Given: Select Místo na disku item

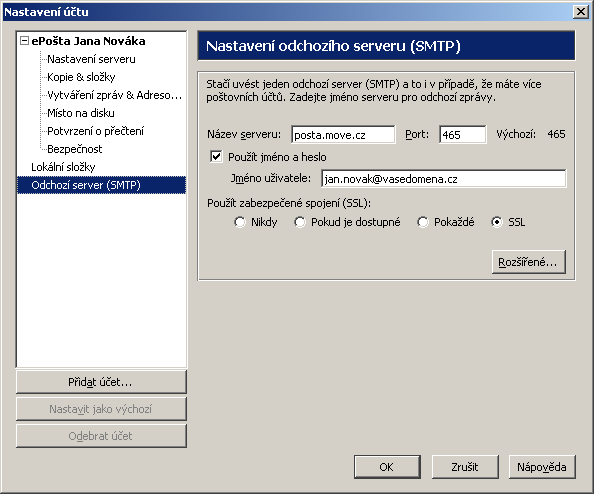Looking at the screenshot, I should pyautogui.click(x=81, y=113).
